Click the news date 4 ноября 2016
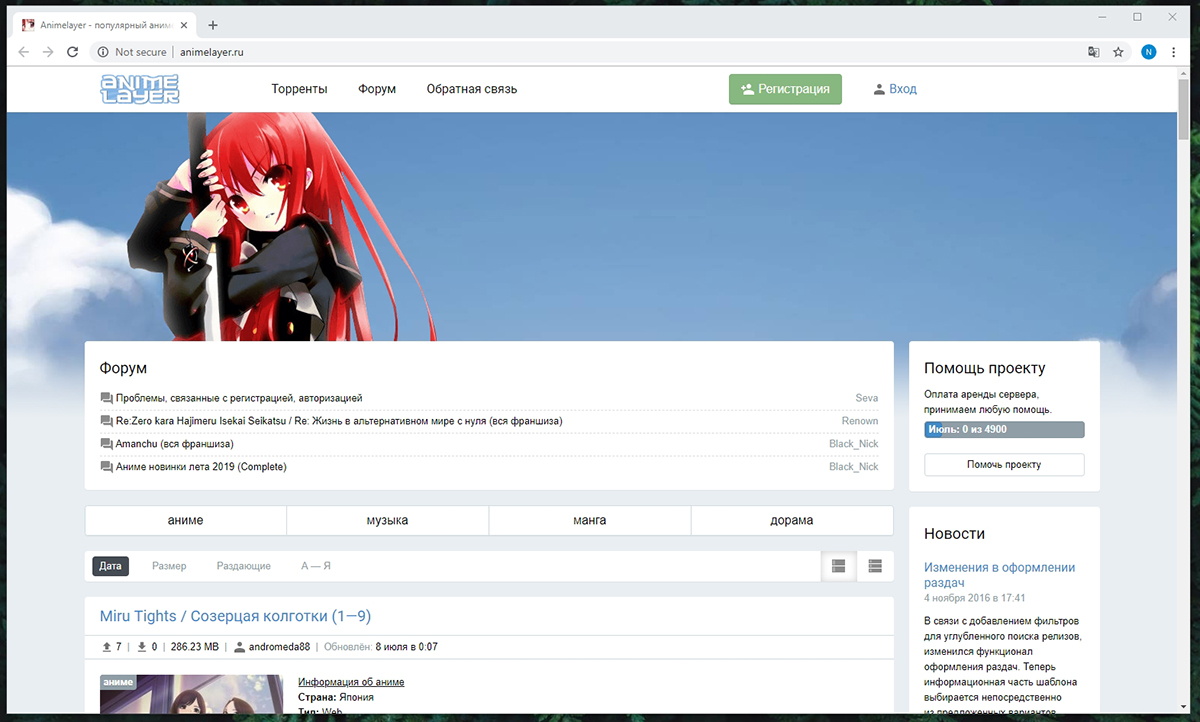Image resolution: width=1200 pixels, height=722 pixels. coord(975,598)
